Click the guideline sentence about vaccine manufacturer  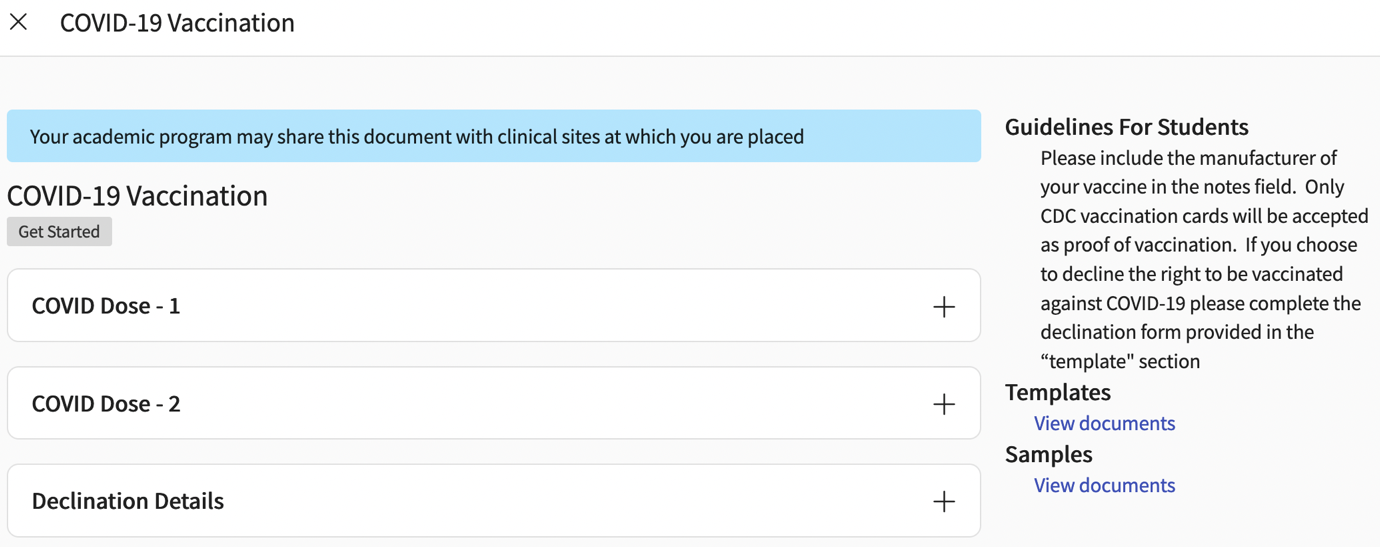(1188, 158)
